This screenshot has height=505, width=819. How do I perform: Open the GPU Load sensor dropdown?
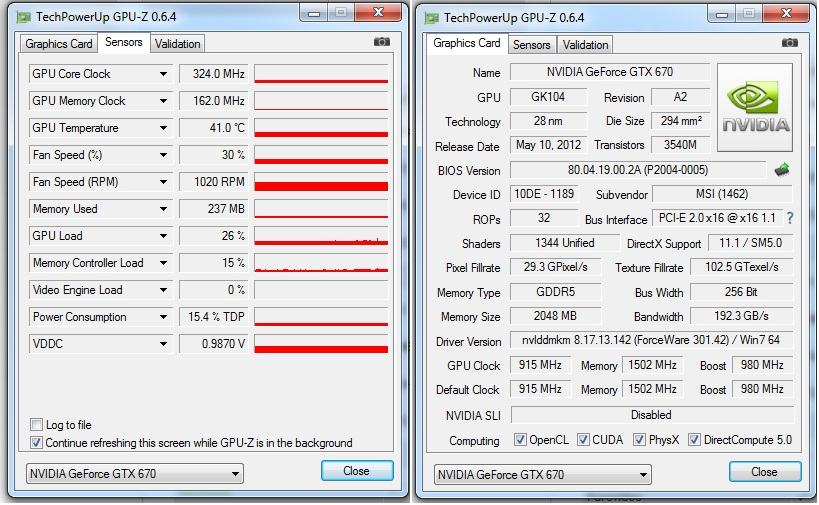coord(163,236)
